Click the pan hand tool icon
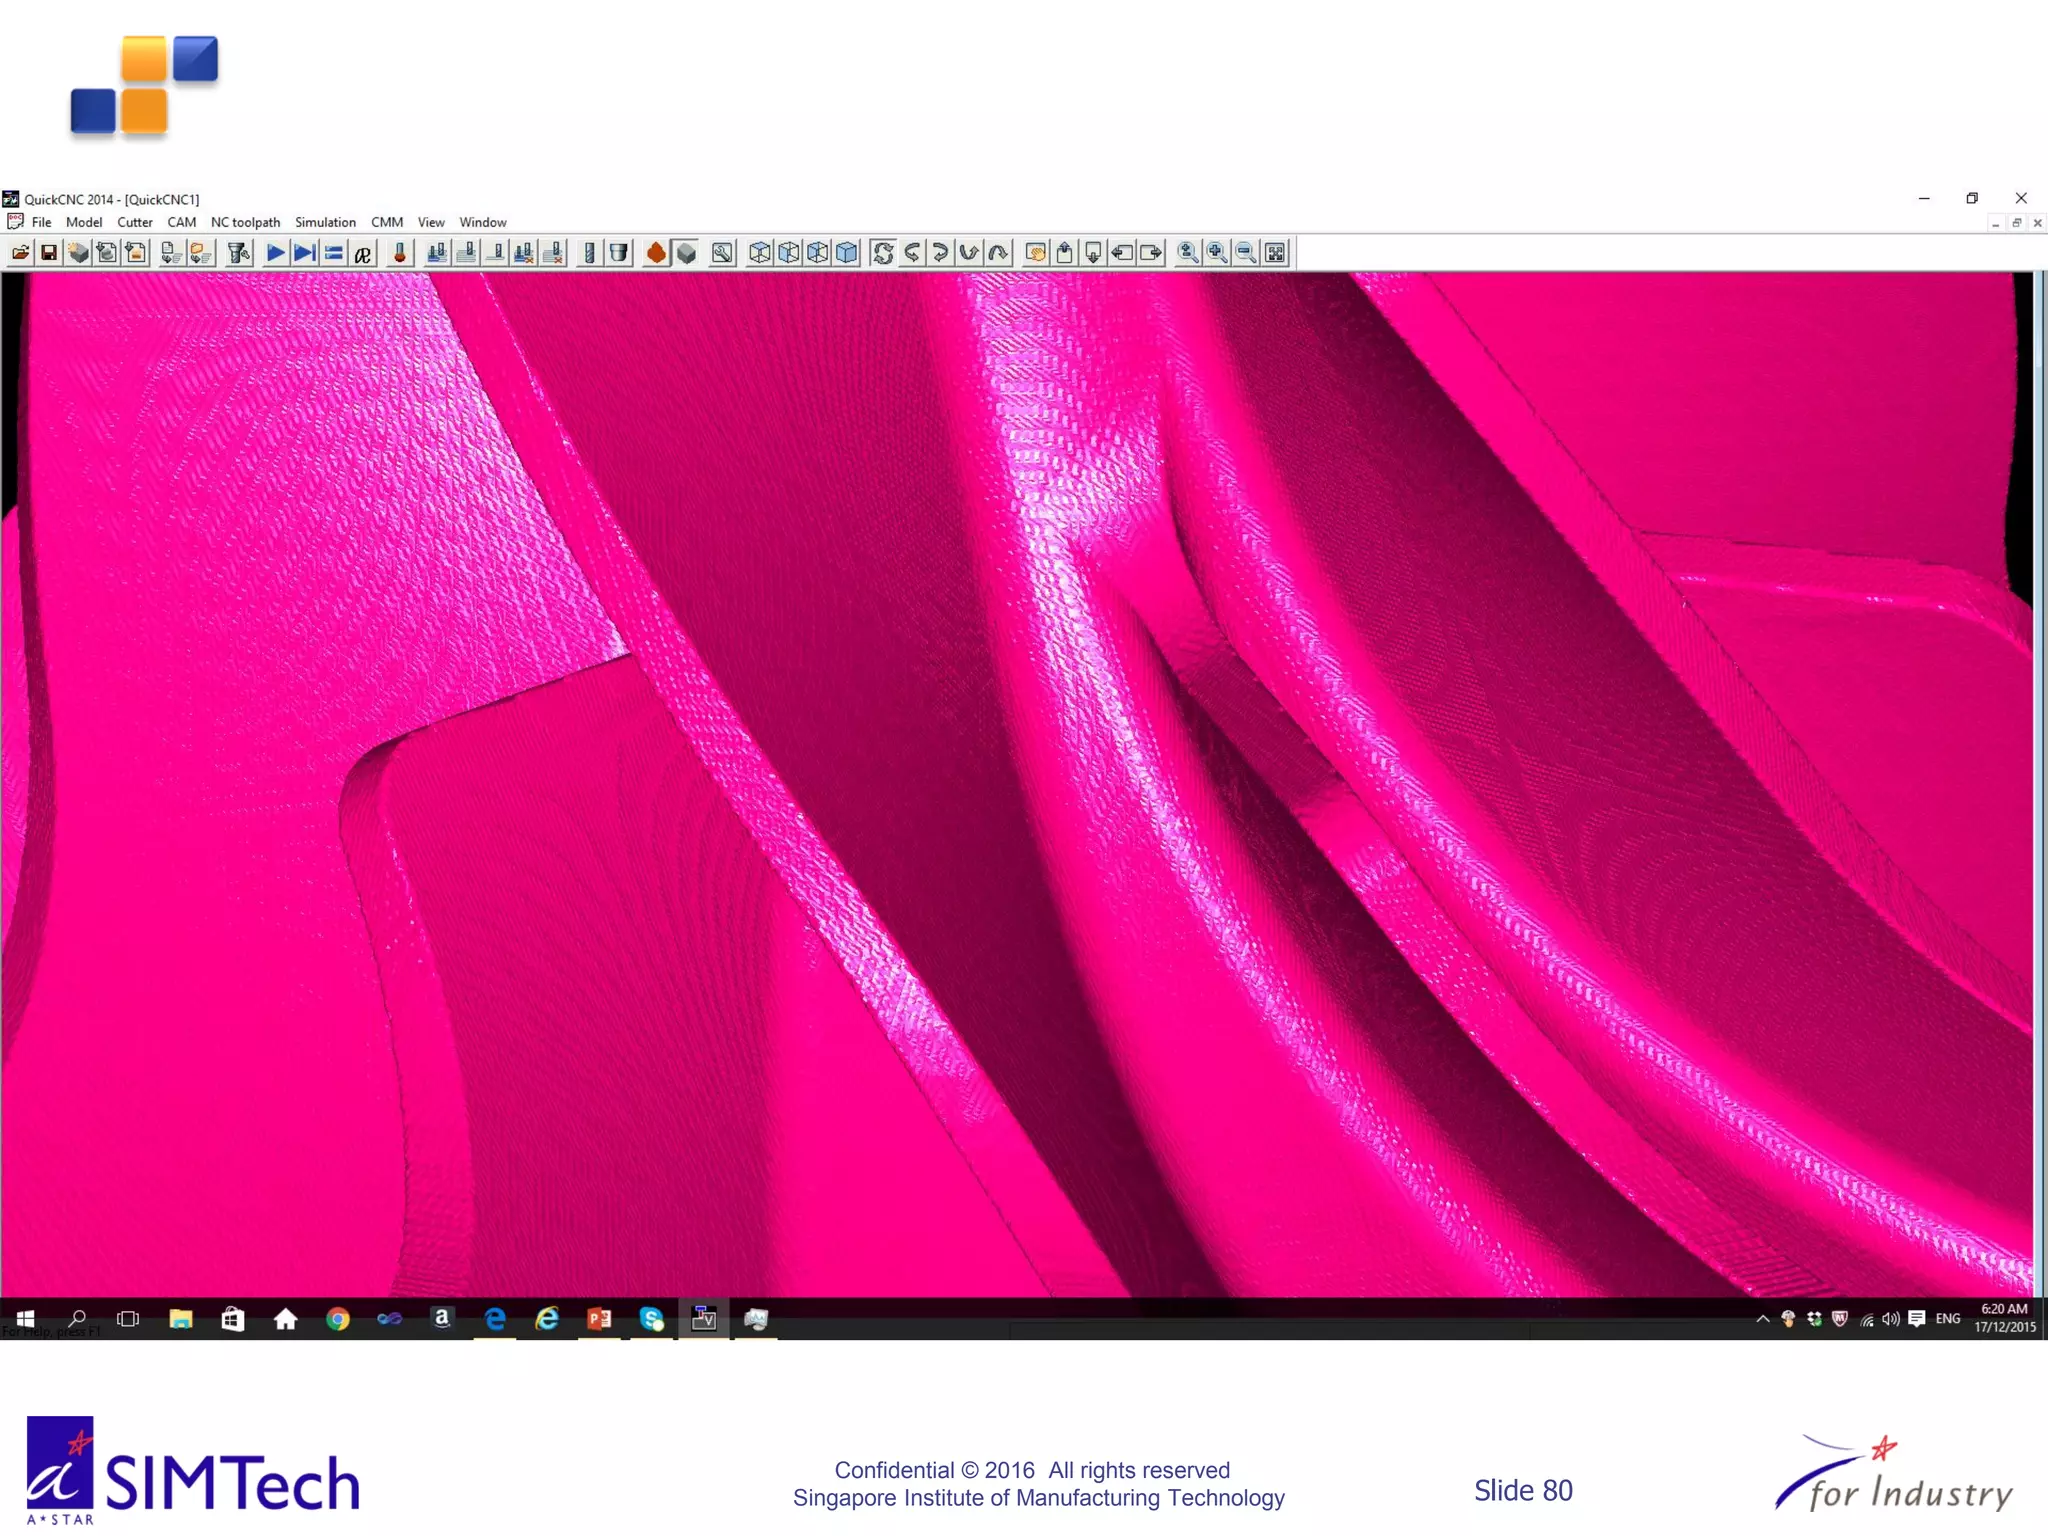 [1036, 253]
